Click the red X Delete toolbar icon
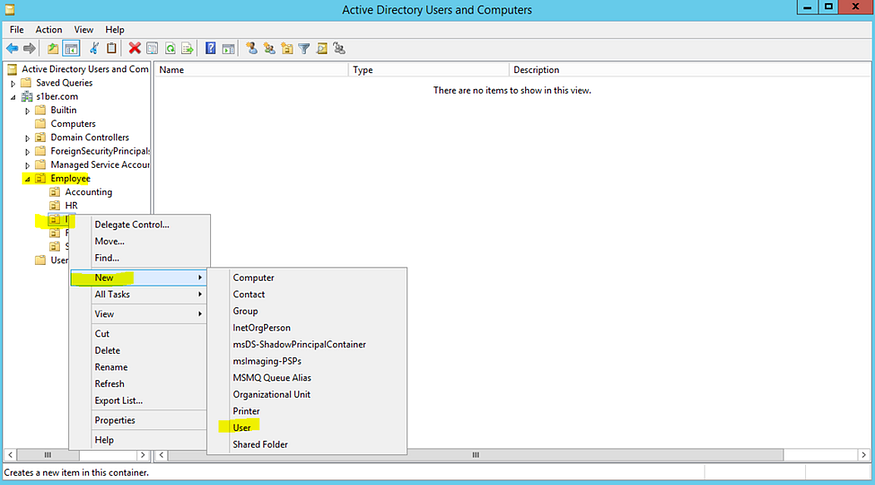Screen dimensions: 875x485 pyautogui.click(x=134, y=49)
